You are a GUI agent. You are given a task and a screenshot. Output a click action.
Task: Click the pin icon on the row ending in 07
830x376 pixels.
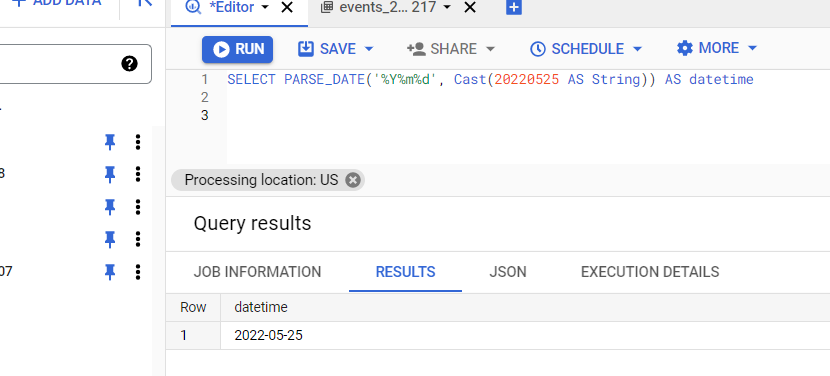point(110,272)
